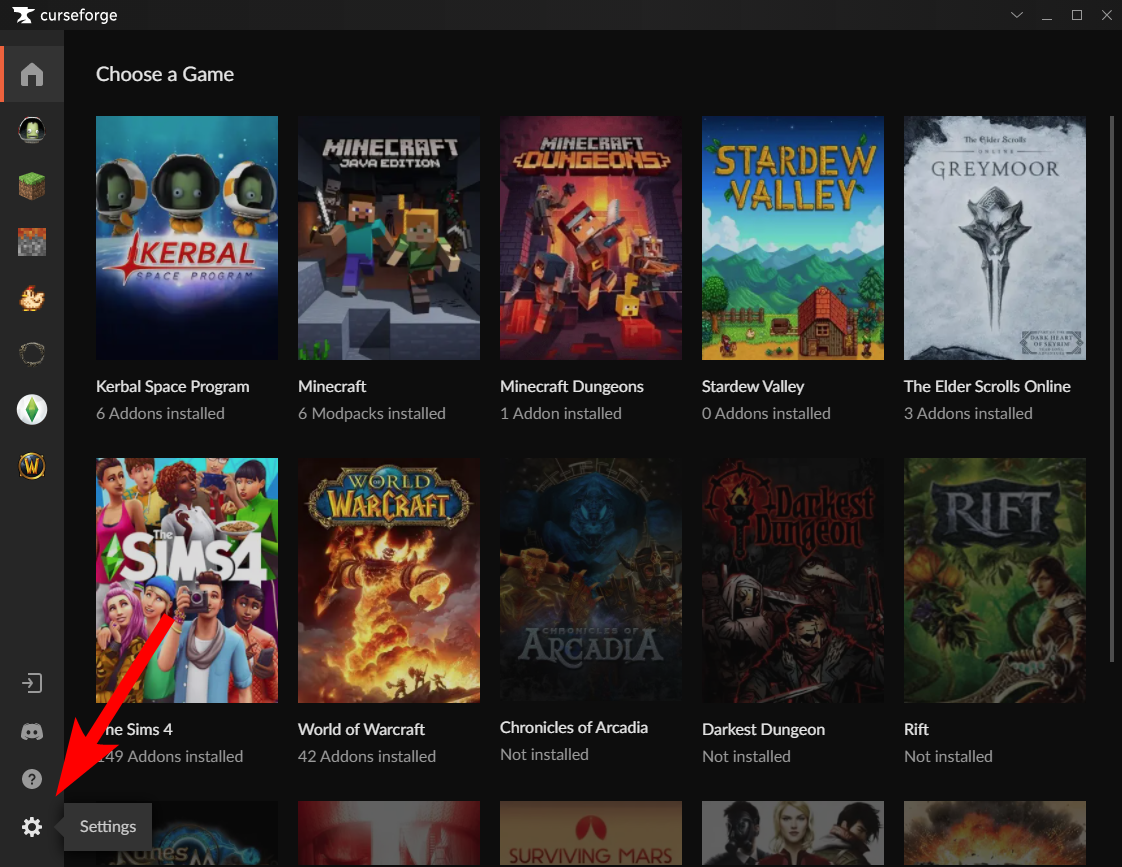Image resolution: width=1122 pixels, height=867 pixels.
Task: Select the Chronicles of Arcadia cover art
Action: (x=590, y=580)
